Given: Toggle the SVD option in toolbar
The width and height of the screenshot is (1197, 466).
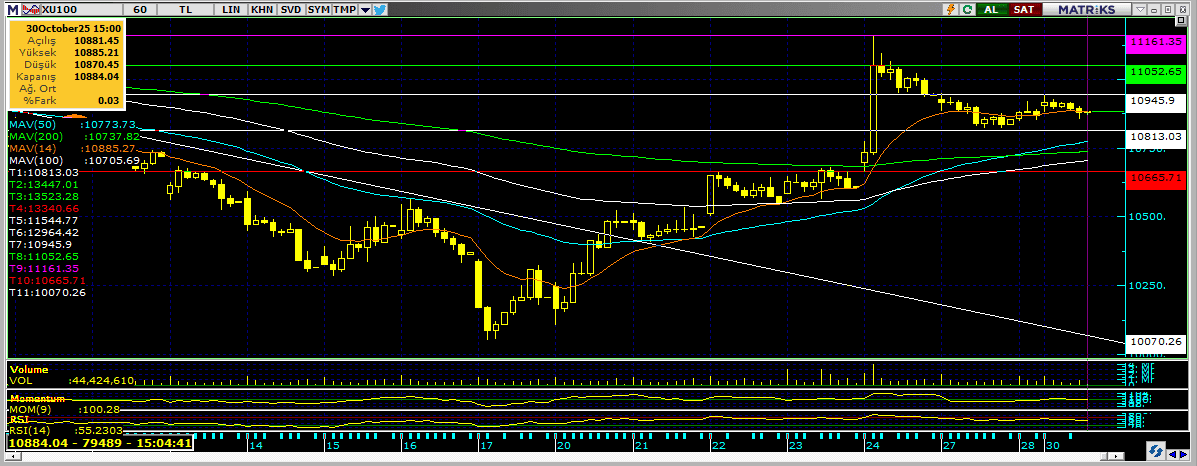Looking at the screenshot, I should click(x=290, y=8).
